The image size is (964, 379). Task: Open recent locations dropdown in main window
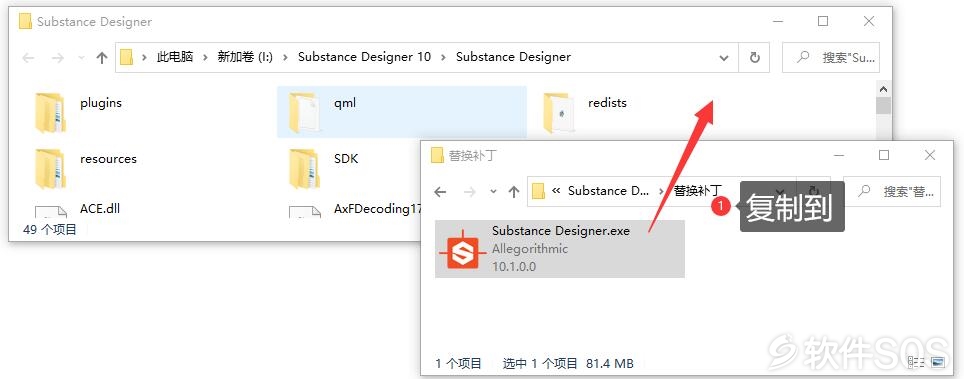click(x=81, y=58)
